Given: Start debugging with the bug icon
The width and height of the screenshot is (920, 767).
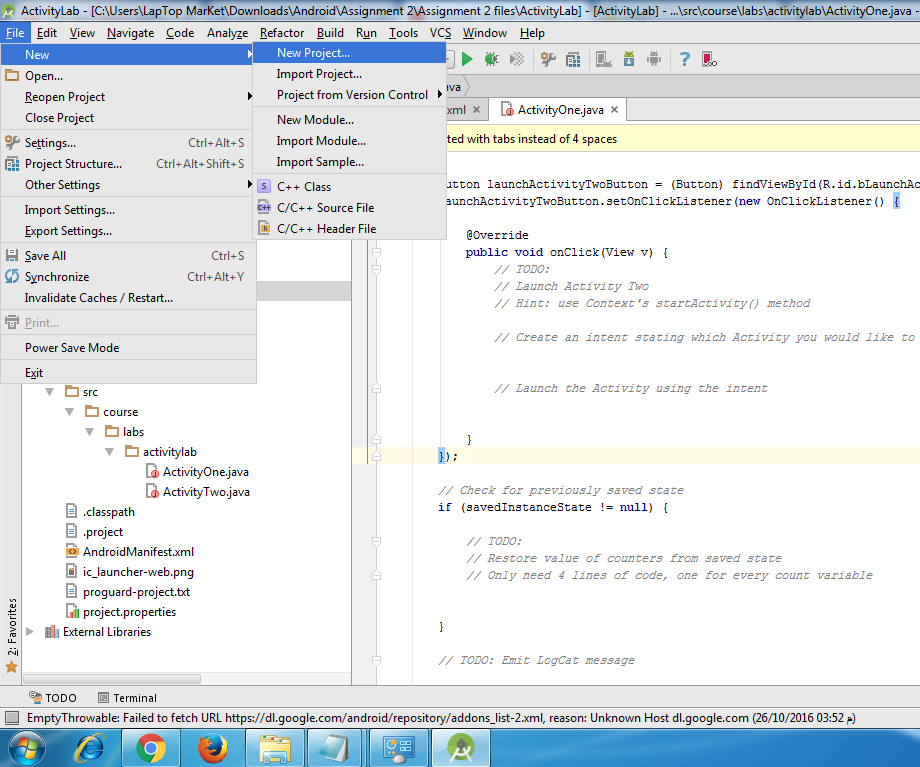Looking at the screenshot, I should click(x=492, y=59).
